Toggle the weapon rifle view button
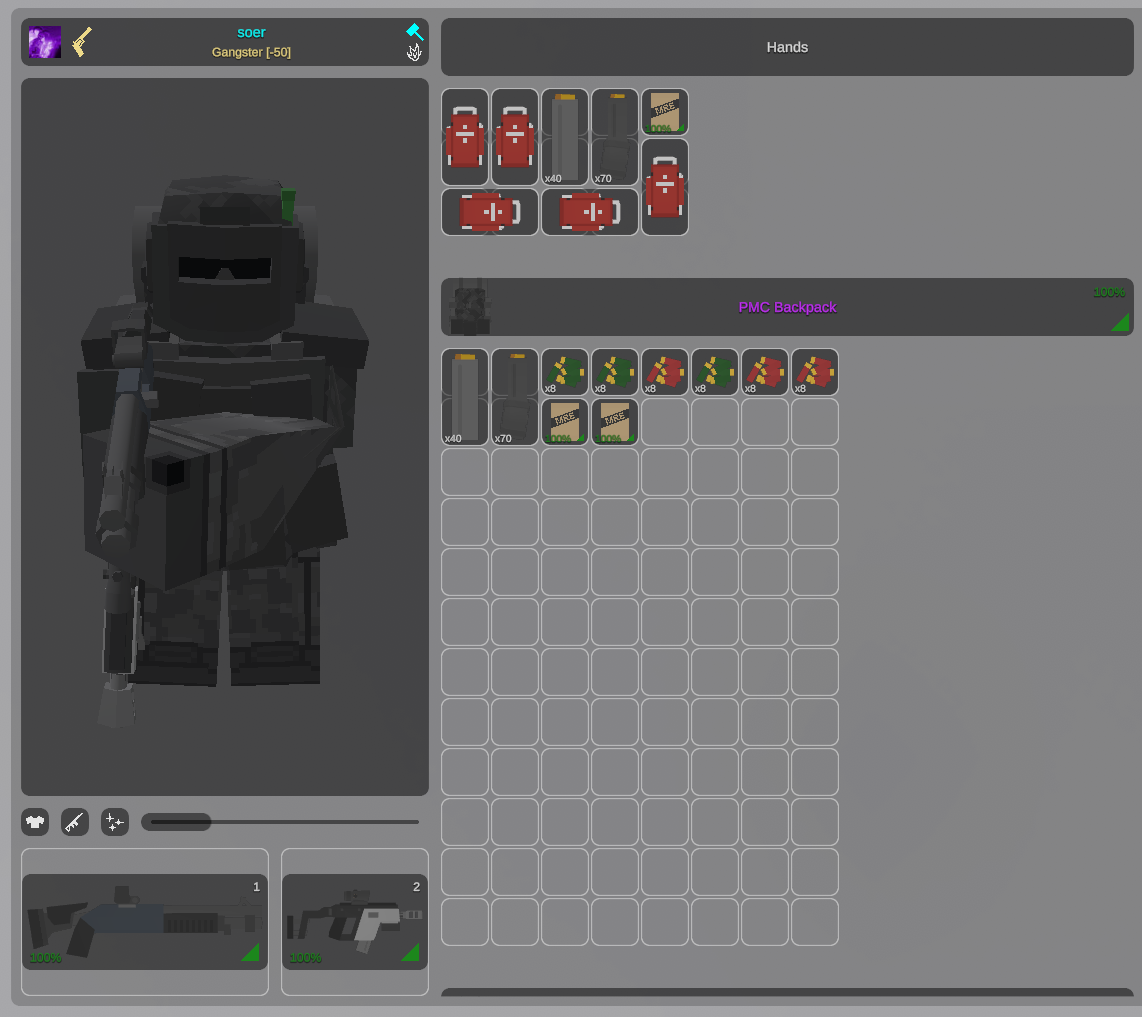The image size is (1142, 1017). click(x=75, y=822)
